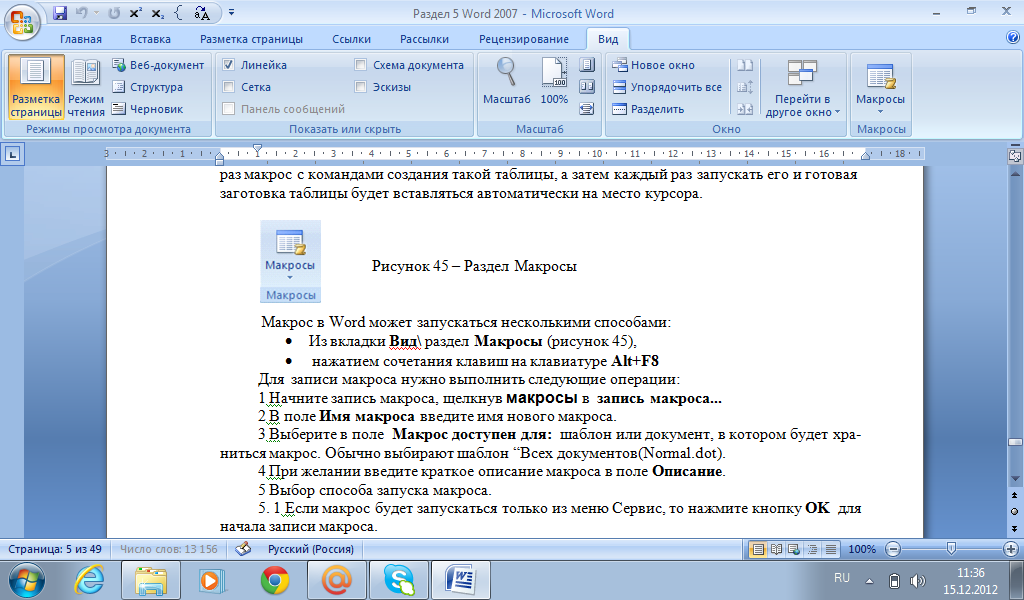
Task: Click the zoom slider in the status bar
Action: click(x=950, y=549)
